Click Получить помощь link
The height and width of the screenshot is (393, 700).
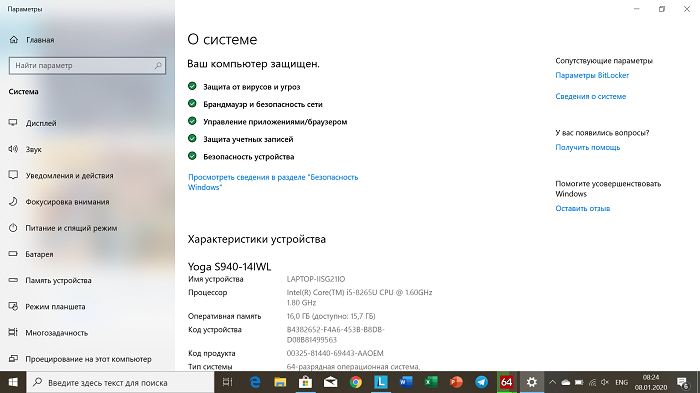tap(588, 147)
